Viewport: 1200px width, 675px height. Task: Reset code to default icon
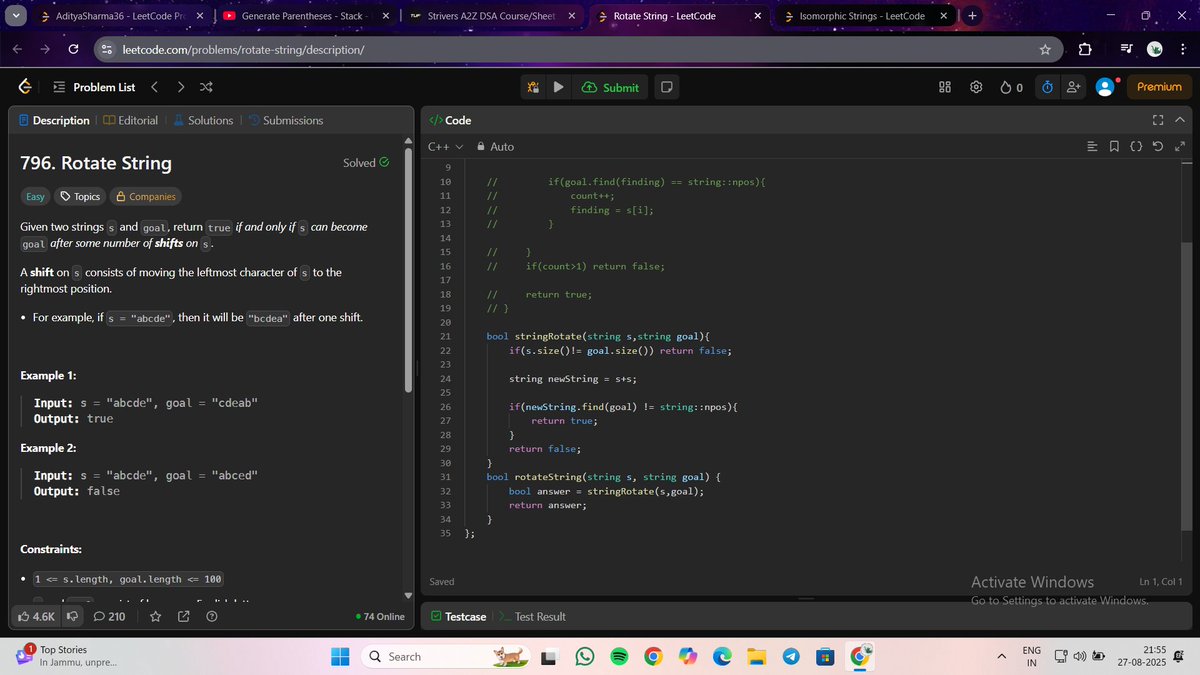coord(1158,147)
